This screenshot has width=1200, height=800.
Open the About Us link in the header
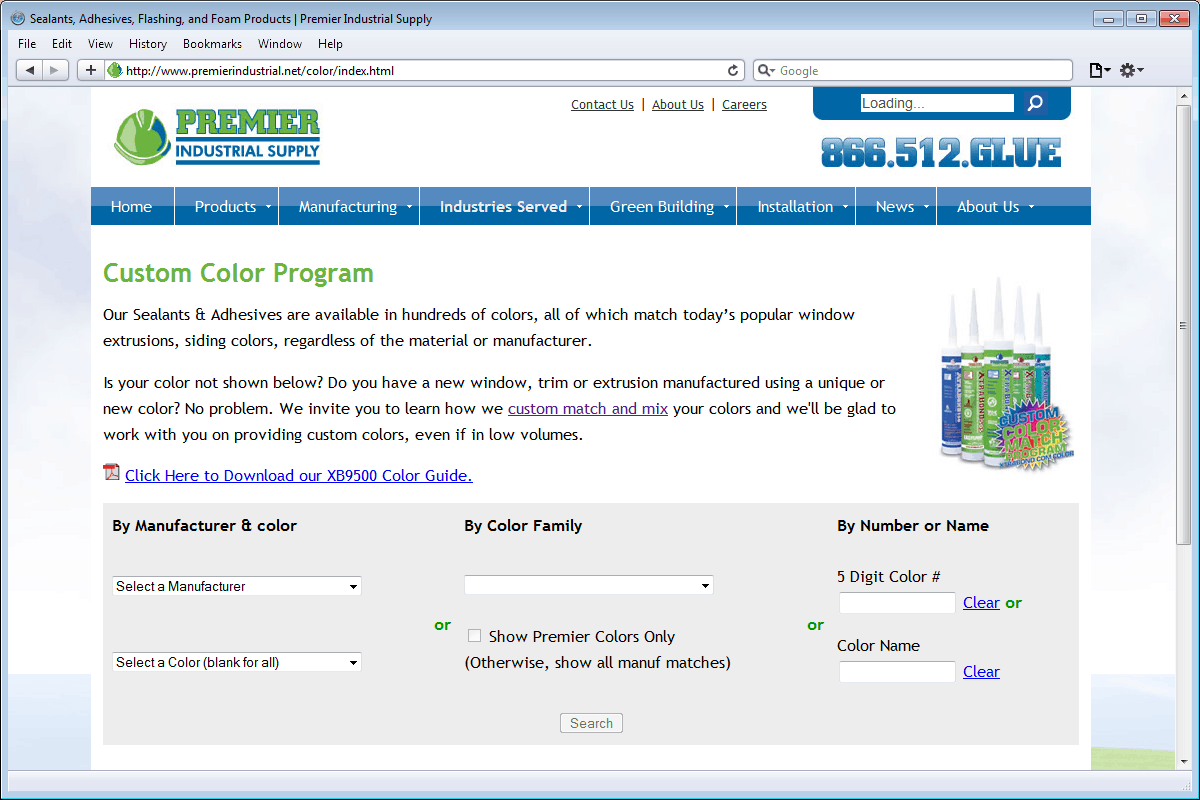(x=678, y=104)
